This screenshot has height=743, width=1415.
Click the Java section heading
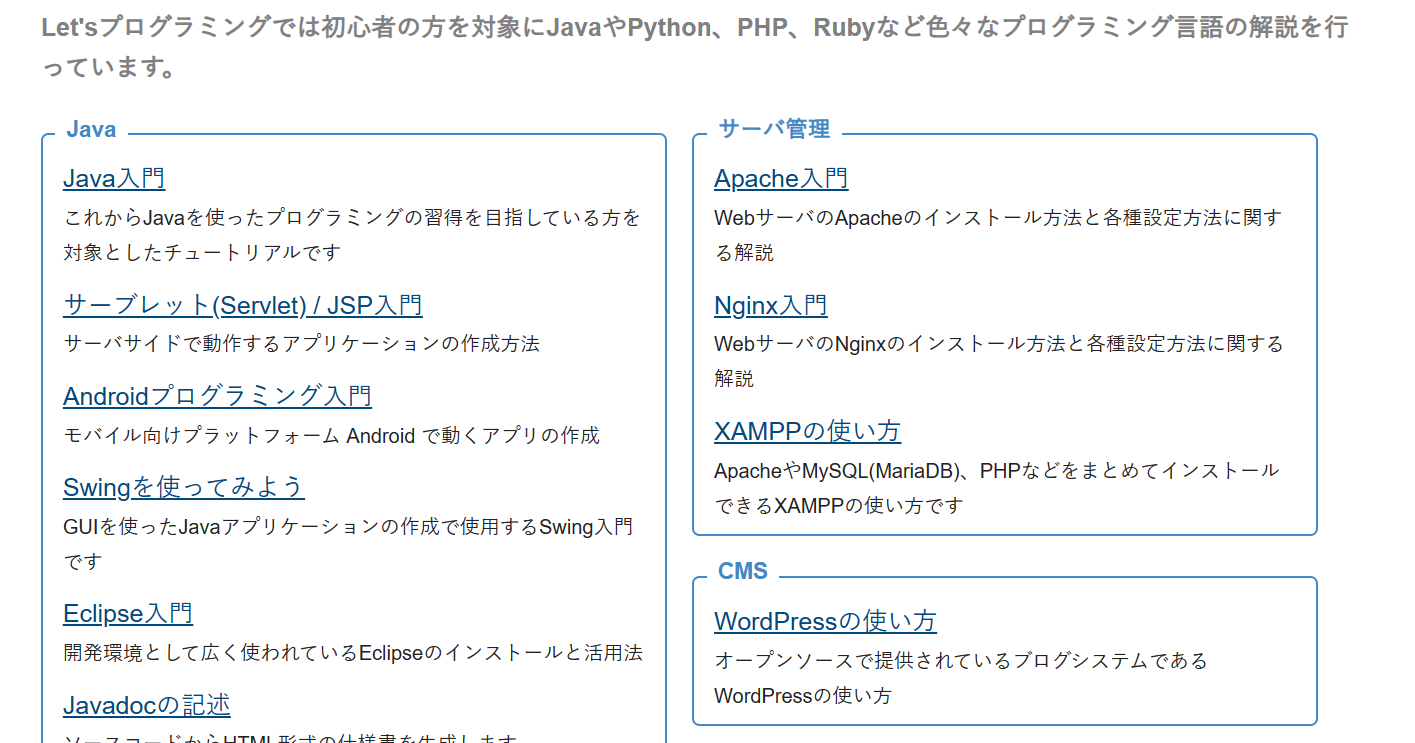91,129
